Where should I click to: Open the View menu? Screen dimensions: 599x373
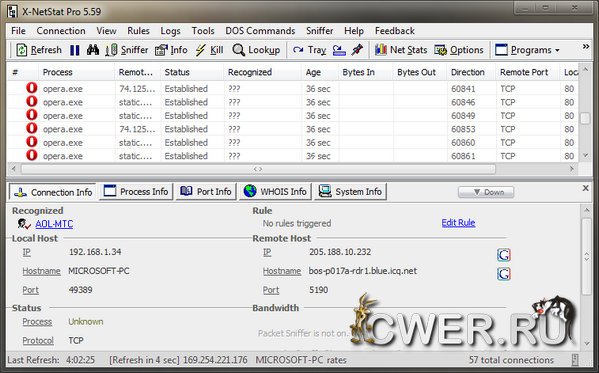click(x=106, y=31)
